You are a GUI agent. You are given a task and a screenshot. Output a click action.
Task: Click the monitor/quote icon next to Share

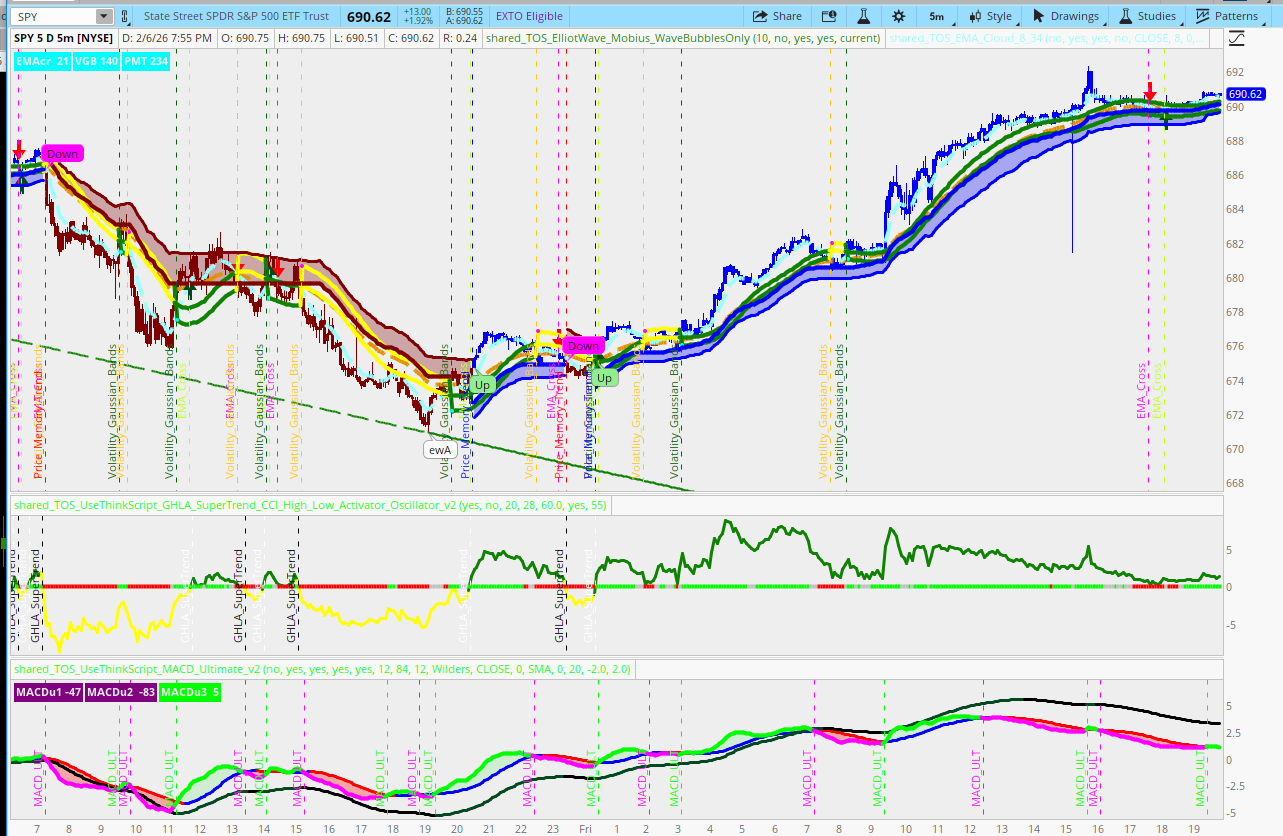(x=828, y=16)
